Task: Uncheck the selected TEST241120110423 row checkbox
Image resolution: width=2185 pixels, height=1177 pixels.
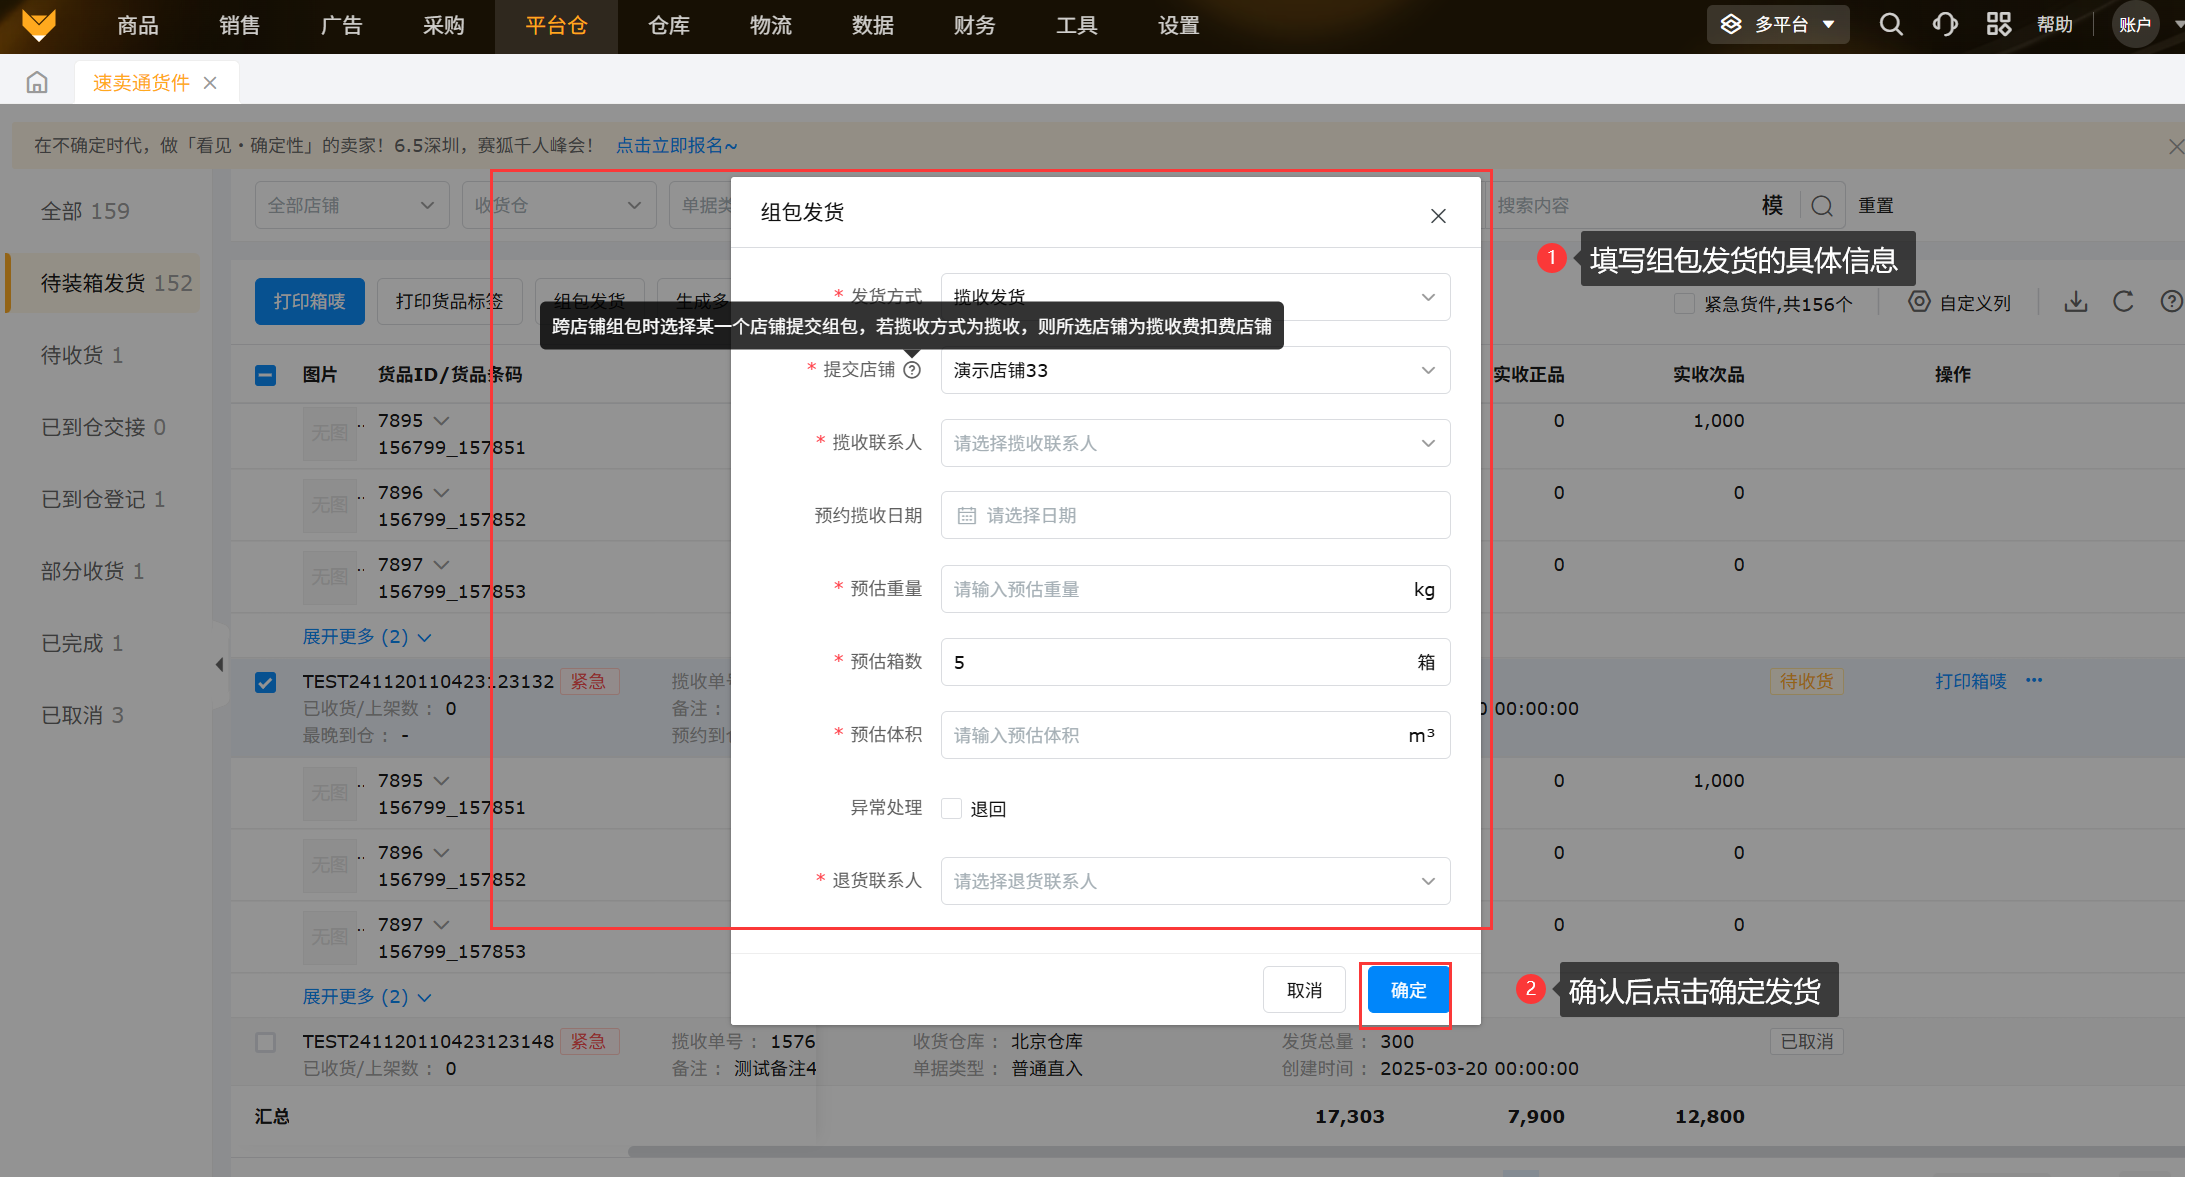Action: point(265,683)
